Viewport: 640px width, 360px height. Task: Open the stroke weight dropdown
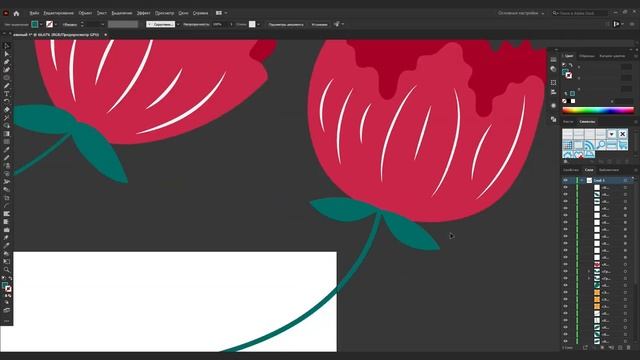[102, 24]
